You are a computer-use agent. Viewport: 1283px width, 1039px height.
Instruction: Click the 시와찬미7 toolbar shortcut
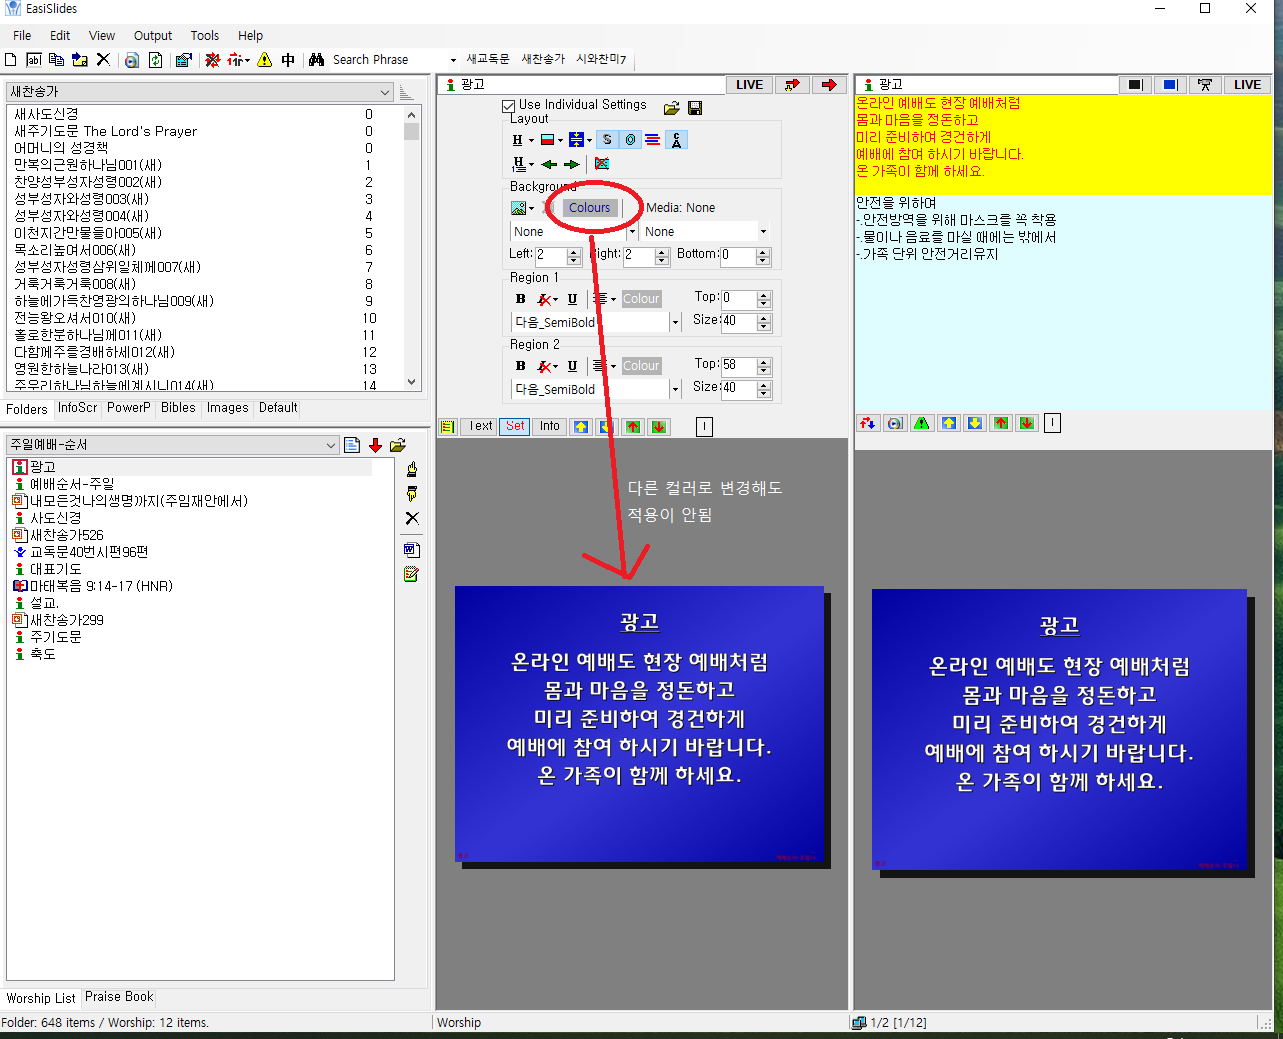point(601,60)
